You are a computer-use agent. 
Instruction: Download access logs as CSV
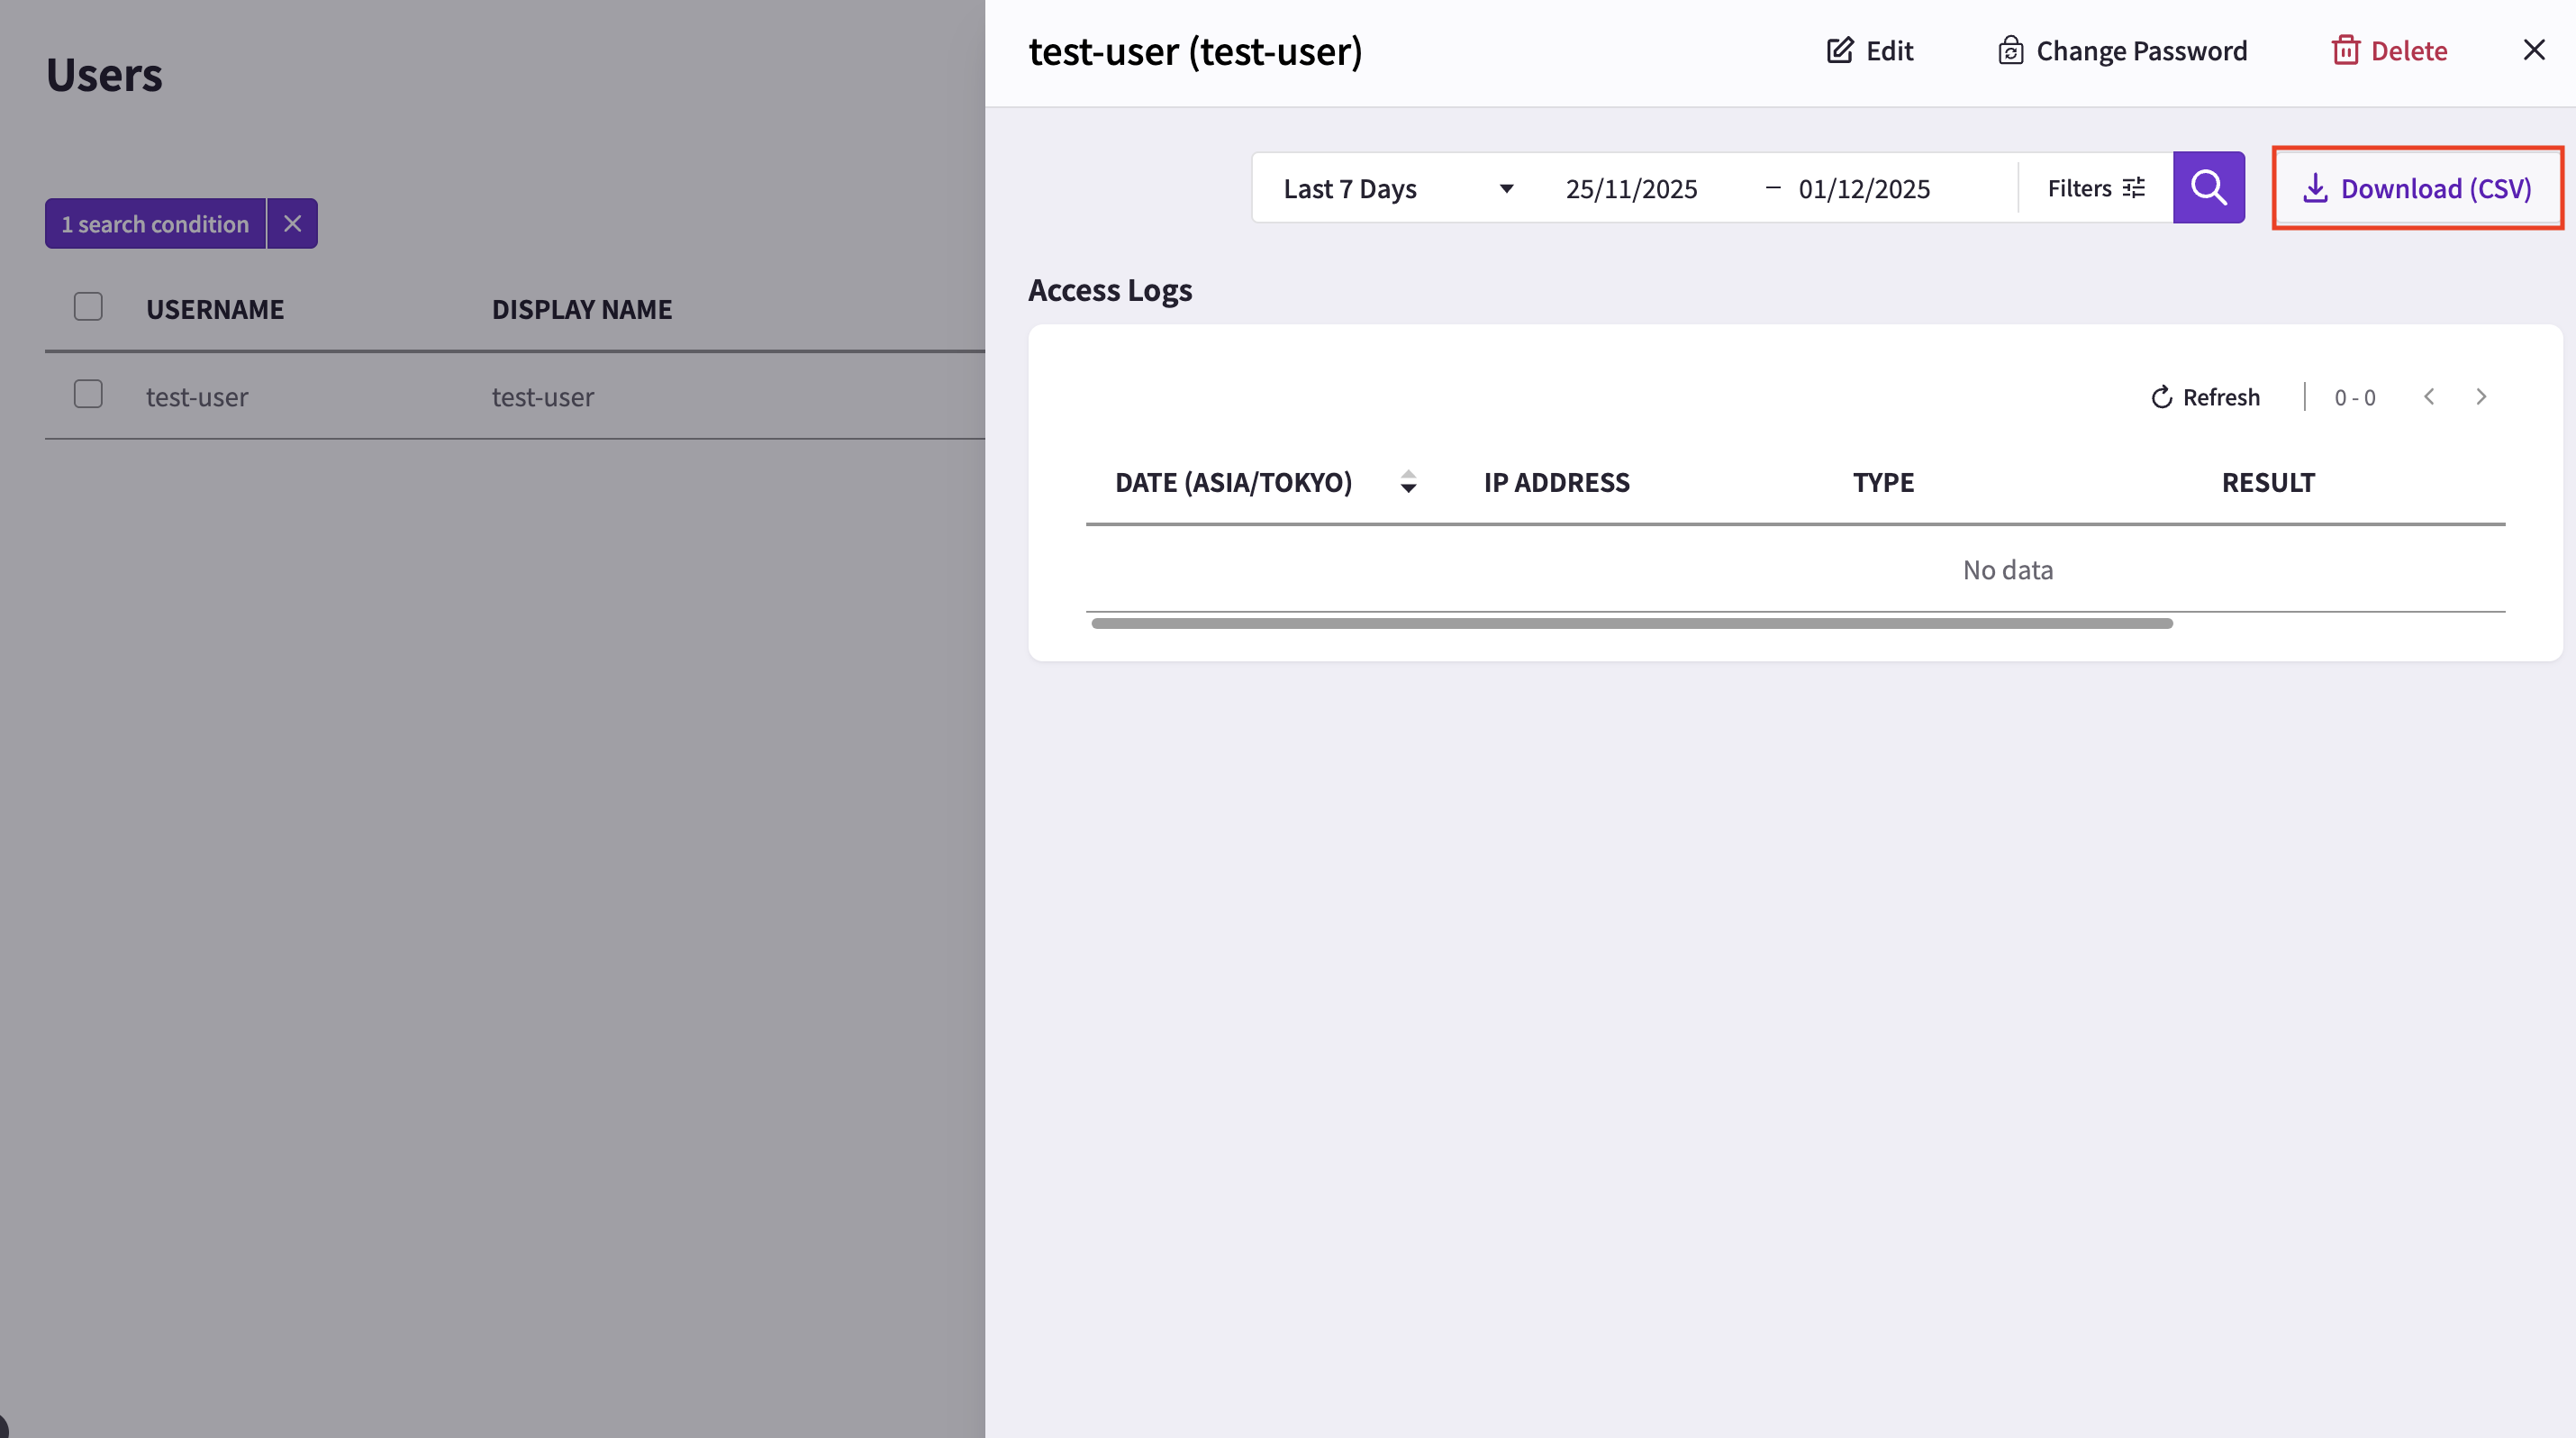[x=2417, y=188]
